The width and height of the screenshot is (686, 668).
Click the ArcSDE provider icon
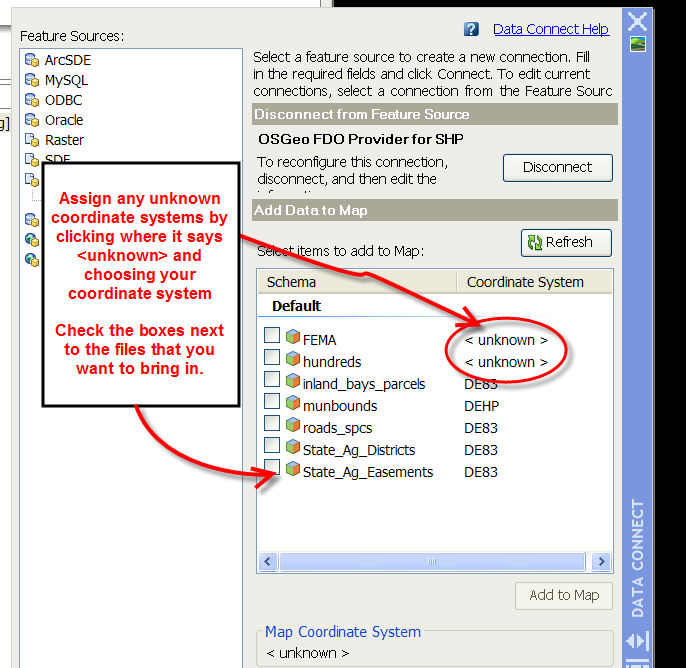[x=31, y=61]
